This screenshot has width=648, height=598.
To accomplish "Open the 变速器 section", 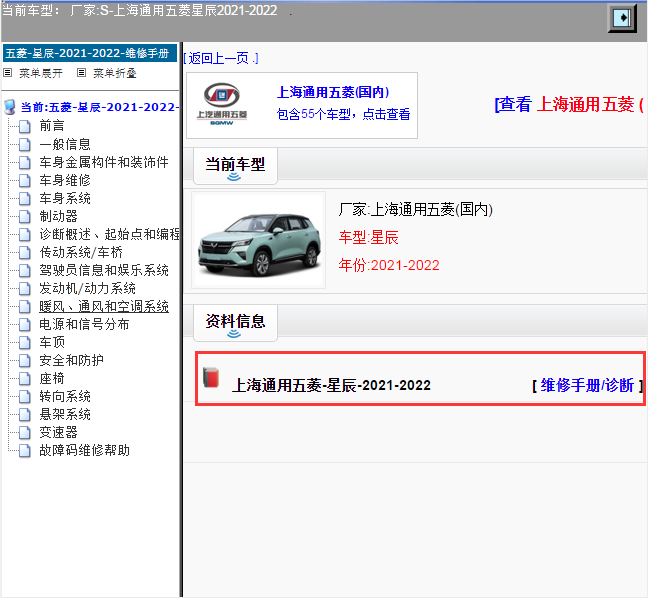I will tap(58, 432).
